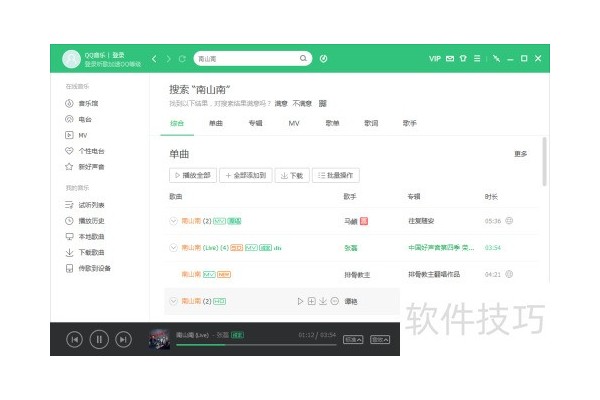Click the next track button
Image resolution: width=600 pixels, height=400 pixels.
pyautogui.click(x=123, y=340)
